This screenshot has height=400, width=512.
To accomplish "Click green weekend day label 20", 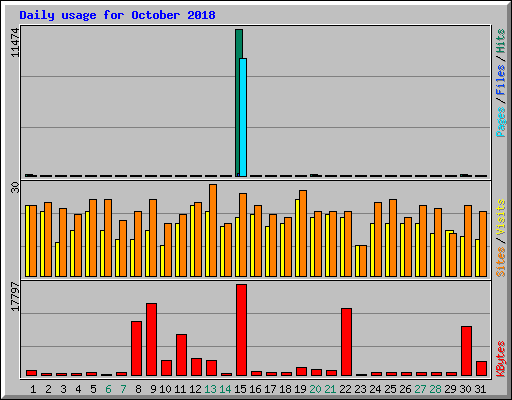I will [x=315, y=389].
